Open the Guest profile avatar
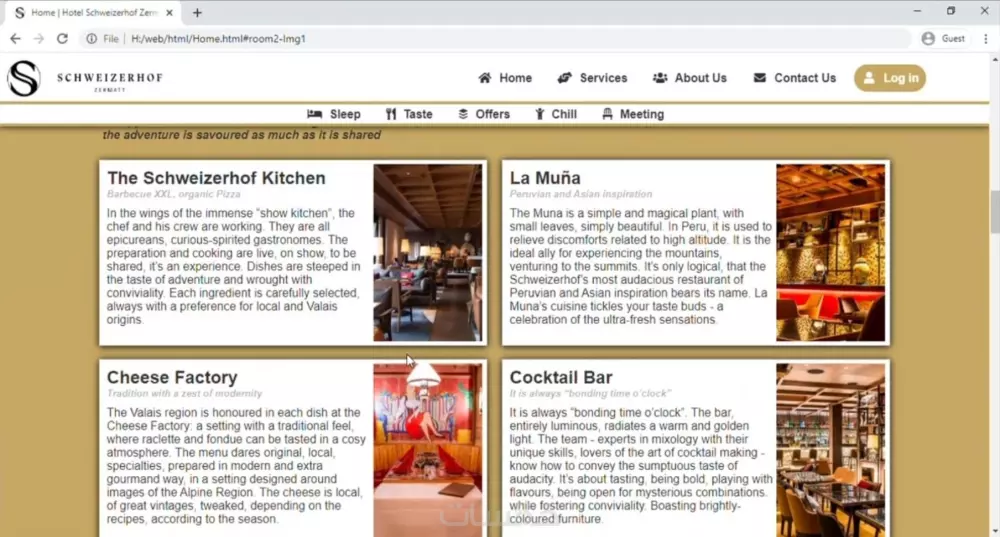Viewport: 1000px width, 537px height. tap(928, 39)
